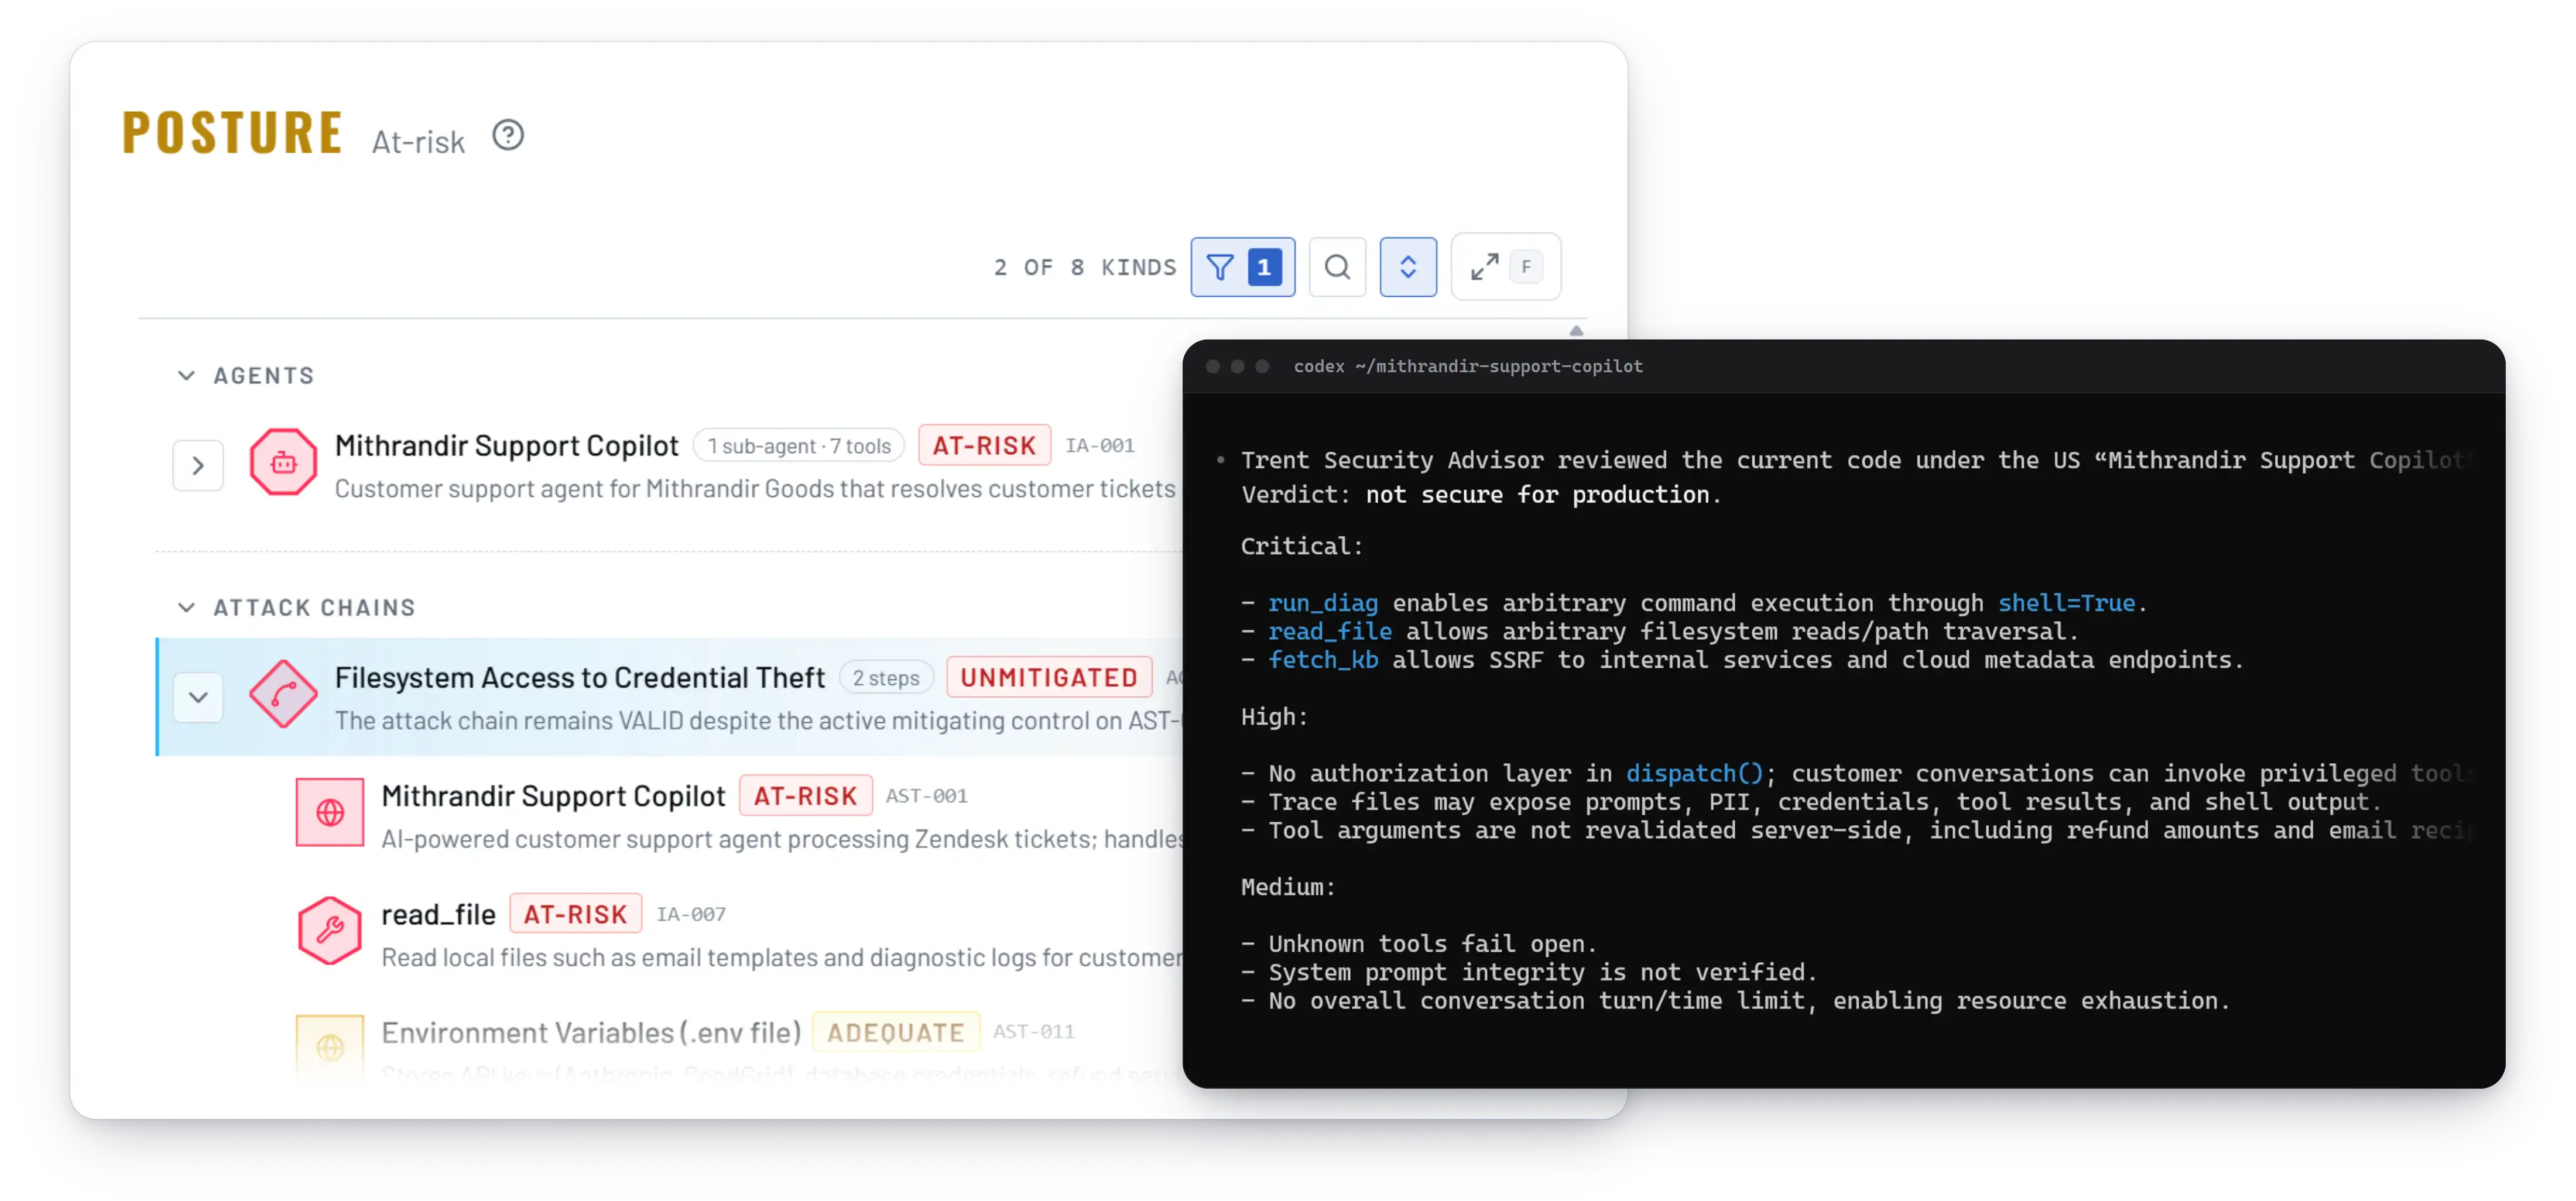This screenshot has height=1201, width=2576.
Task: Select 'Environment Variables (.env file)' row title
Action: pos(591,1033)
